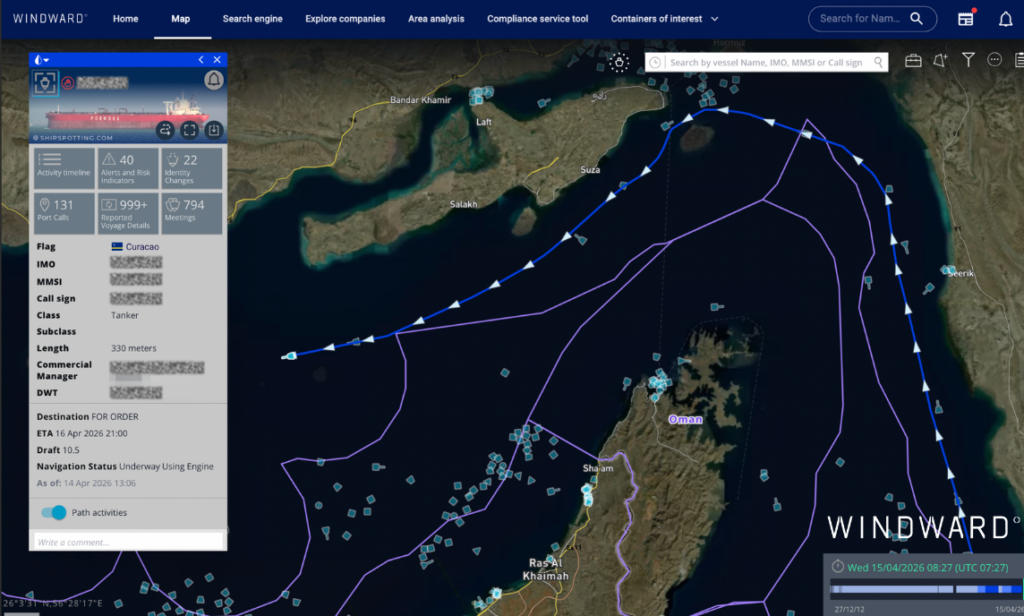Open Reported Voyage Details
The width and height of the screenshot is (1024, 616).
point(127,212)
